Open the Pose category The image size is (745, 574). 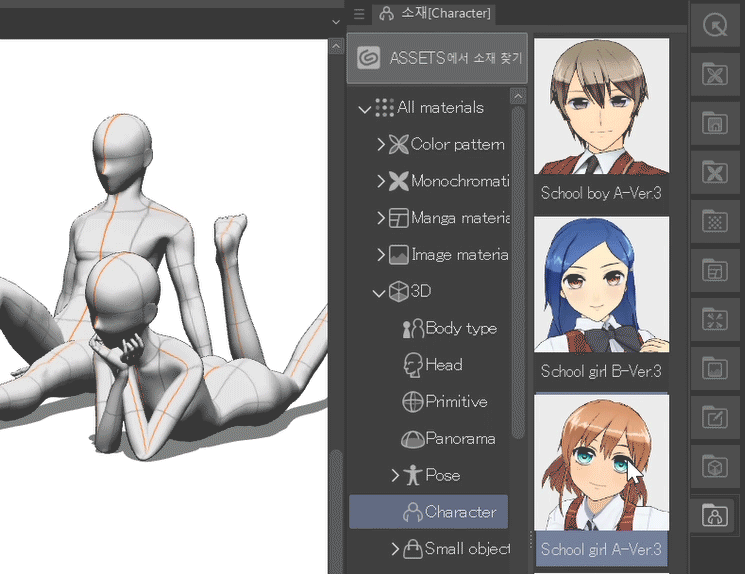click(x=442, y=475)
